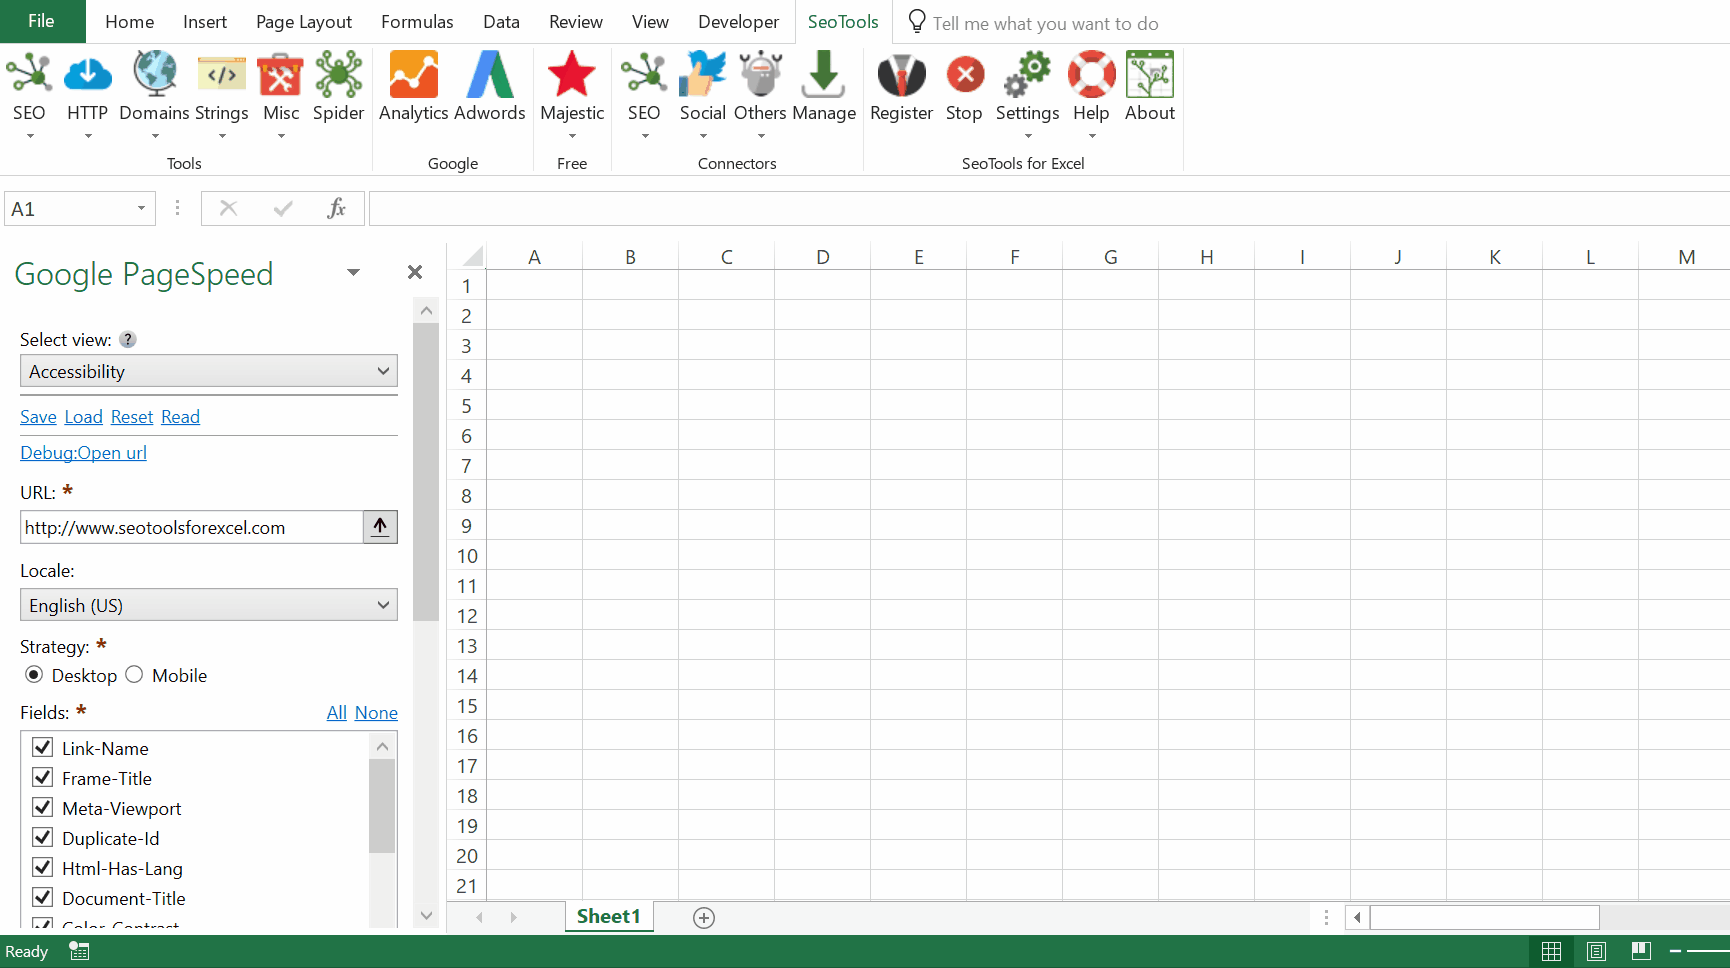
Task: Select the Desktop strategy radio button
Action: [x=34, y=675]
